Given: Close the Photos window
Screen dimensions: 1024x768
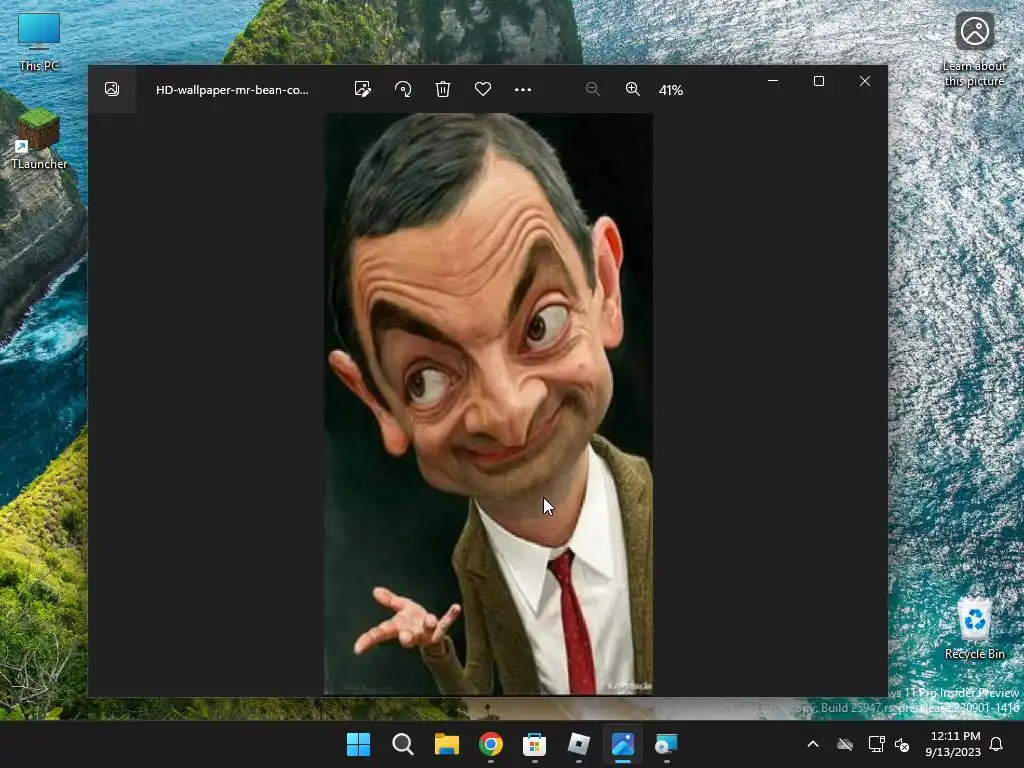Looking at the screenshot, I should pyautogui.click(x=865, y=81).
